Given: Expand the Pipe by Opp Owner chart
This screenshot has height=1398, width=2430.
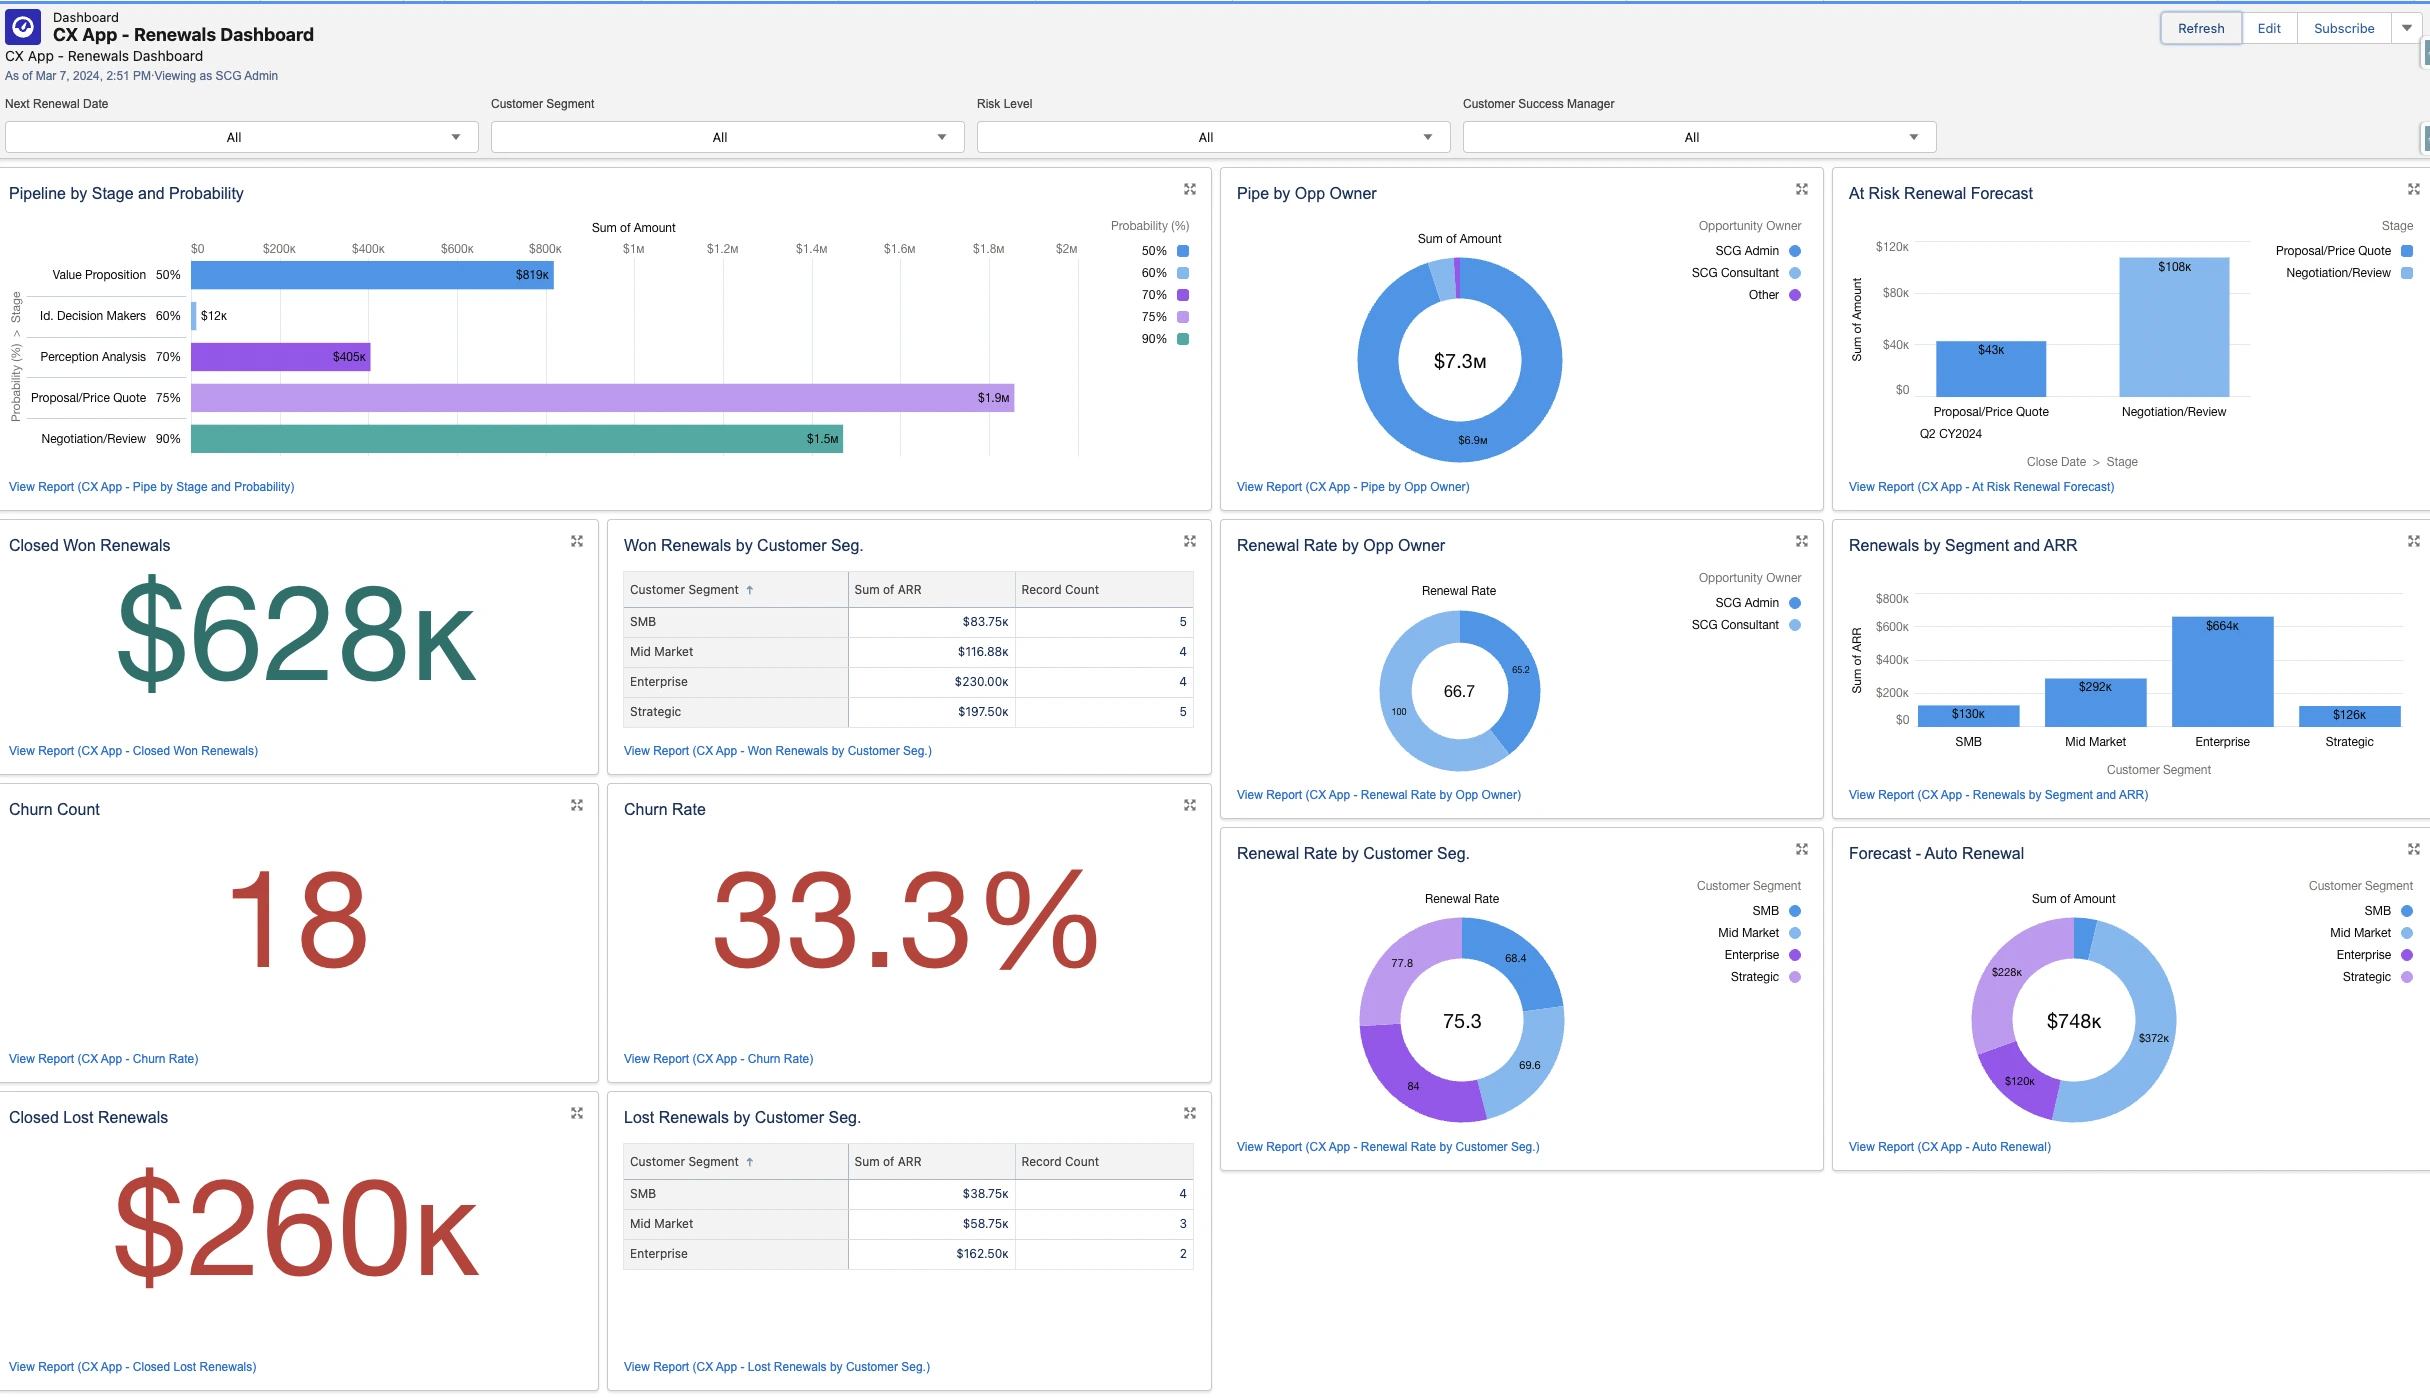Looking at the screenshot, I should coord(1802,189).
